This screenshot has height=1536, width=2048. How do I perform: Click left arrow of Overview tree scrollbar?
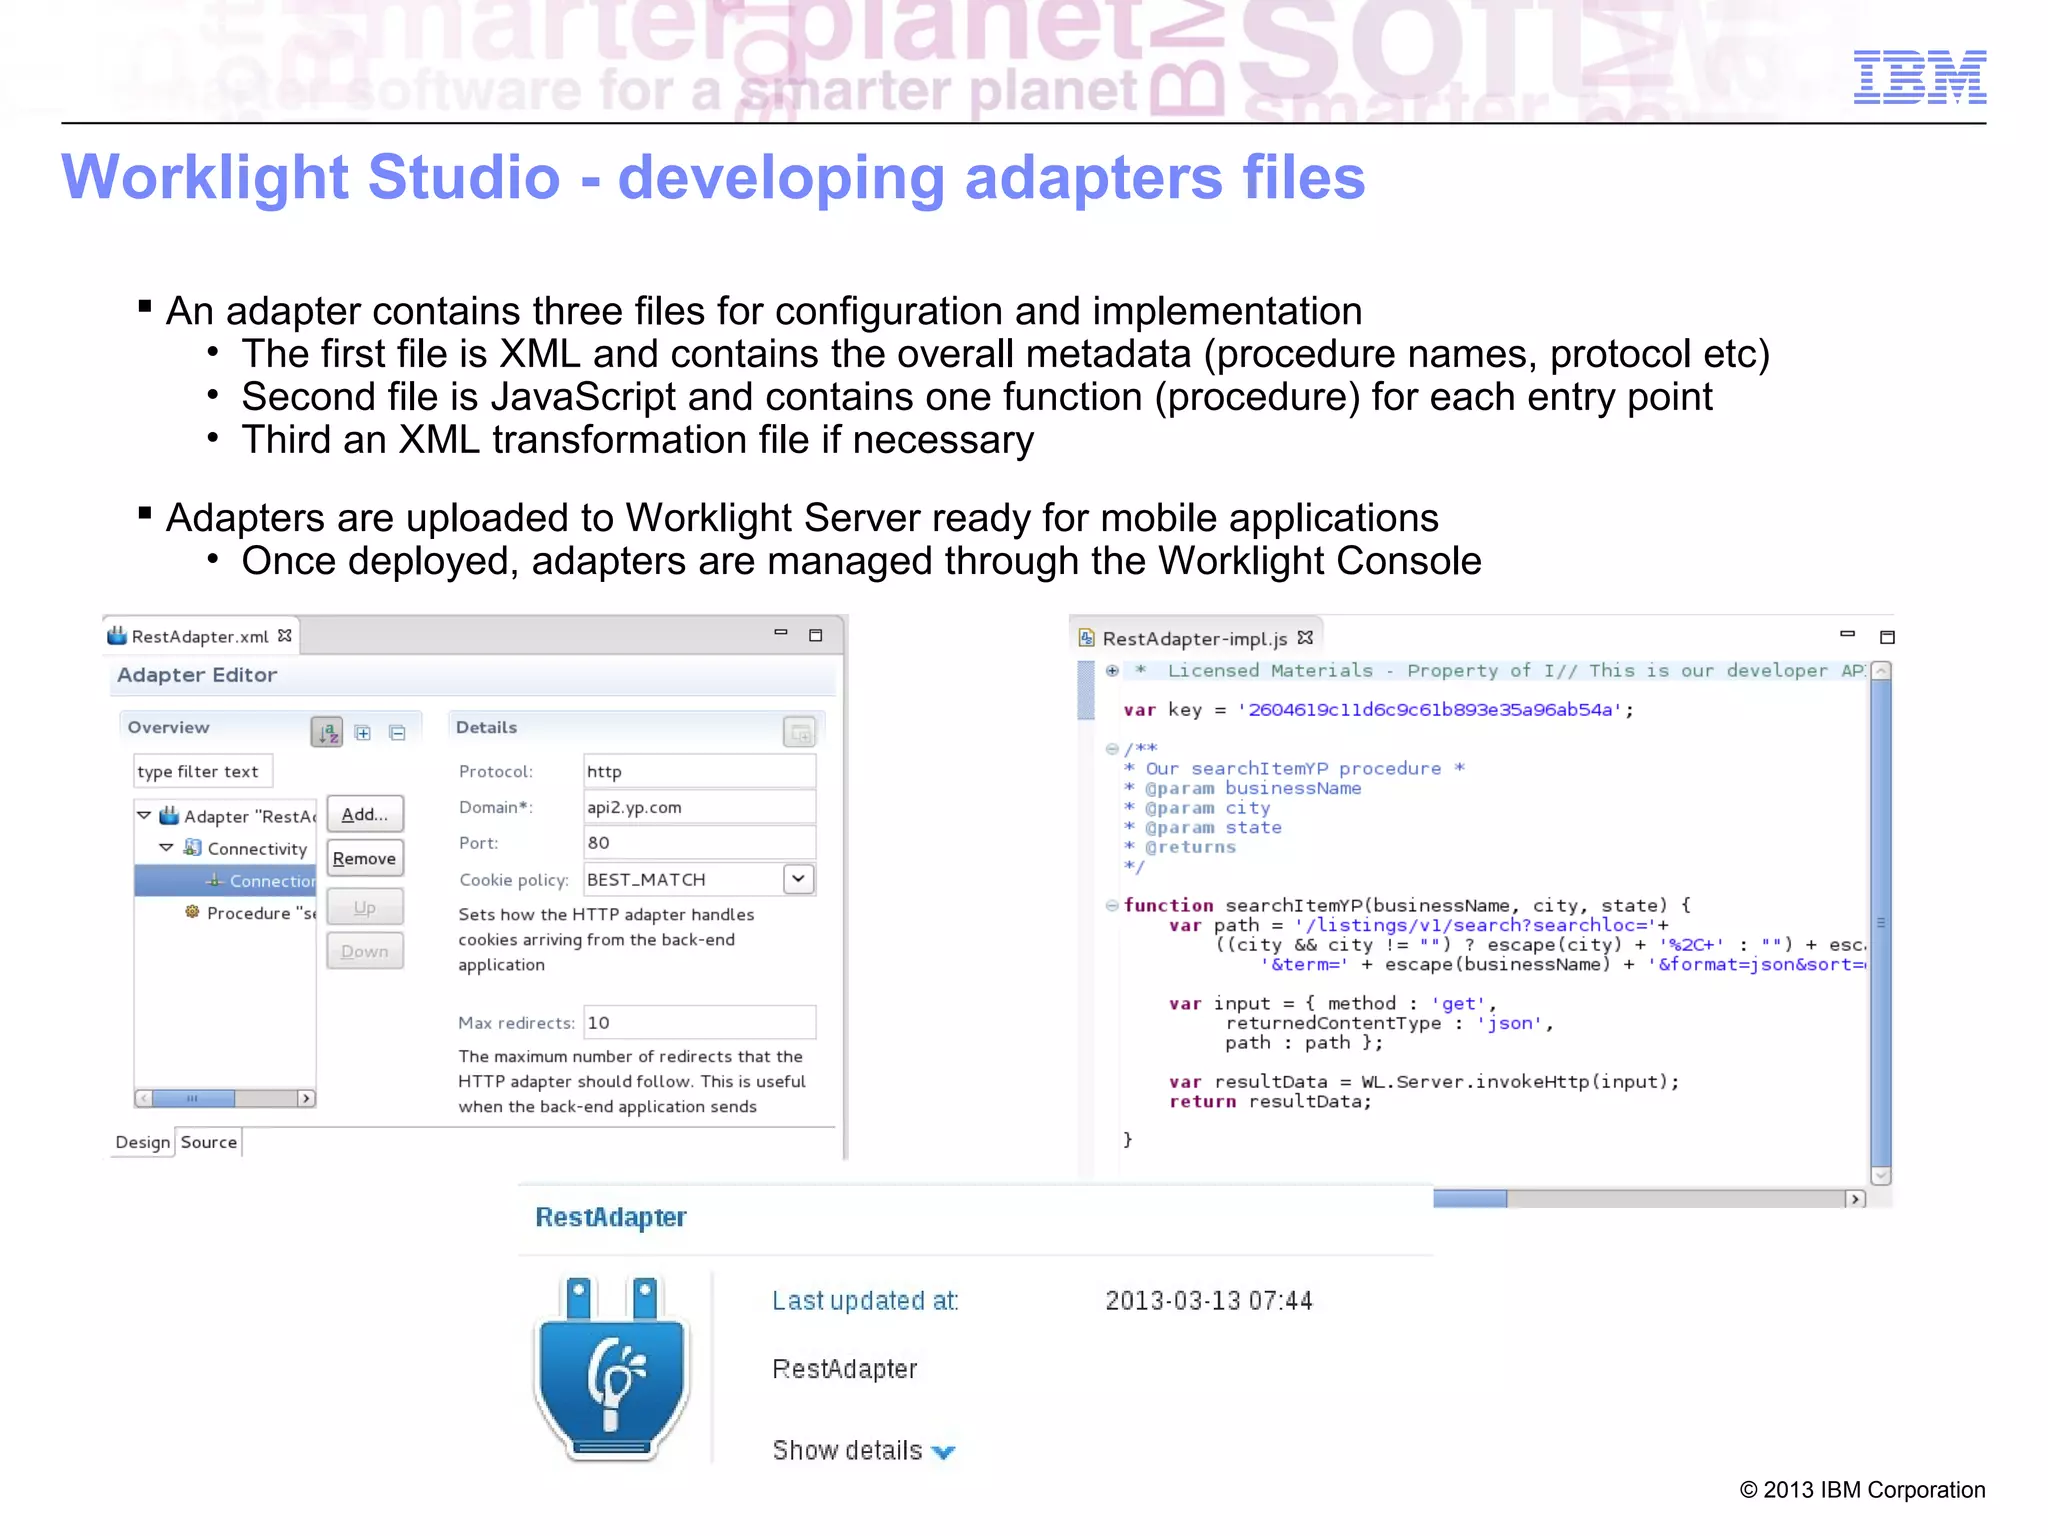[144, 1098]
